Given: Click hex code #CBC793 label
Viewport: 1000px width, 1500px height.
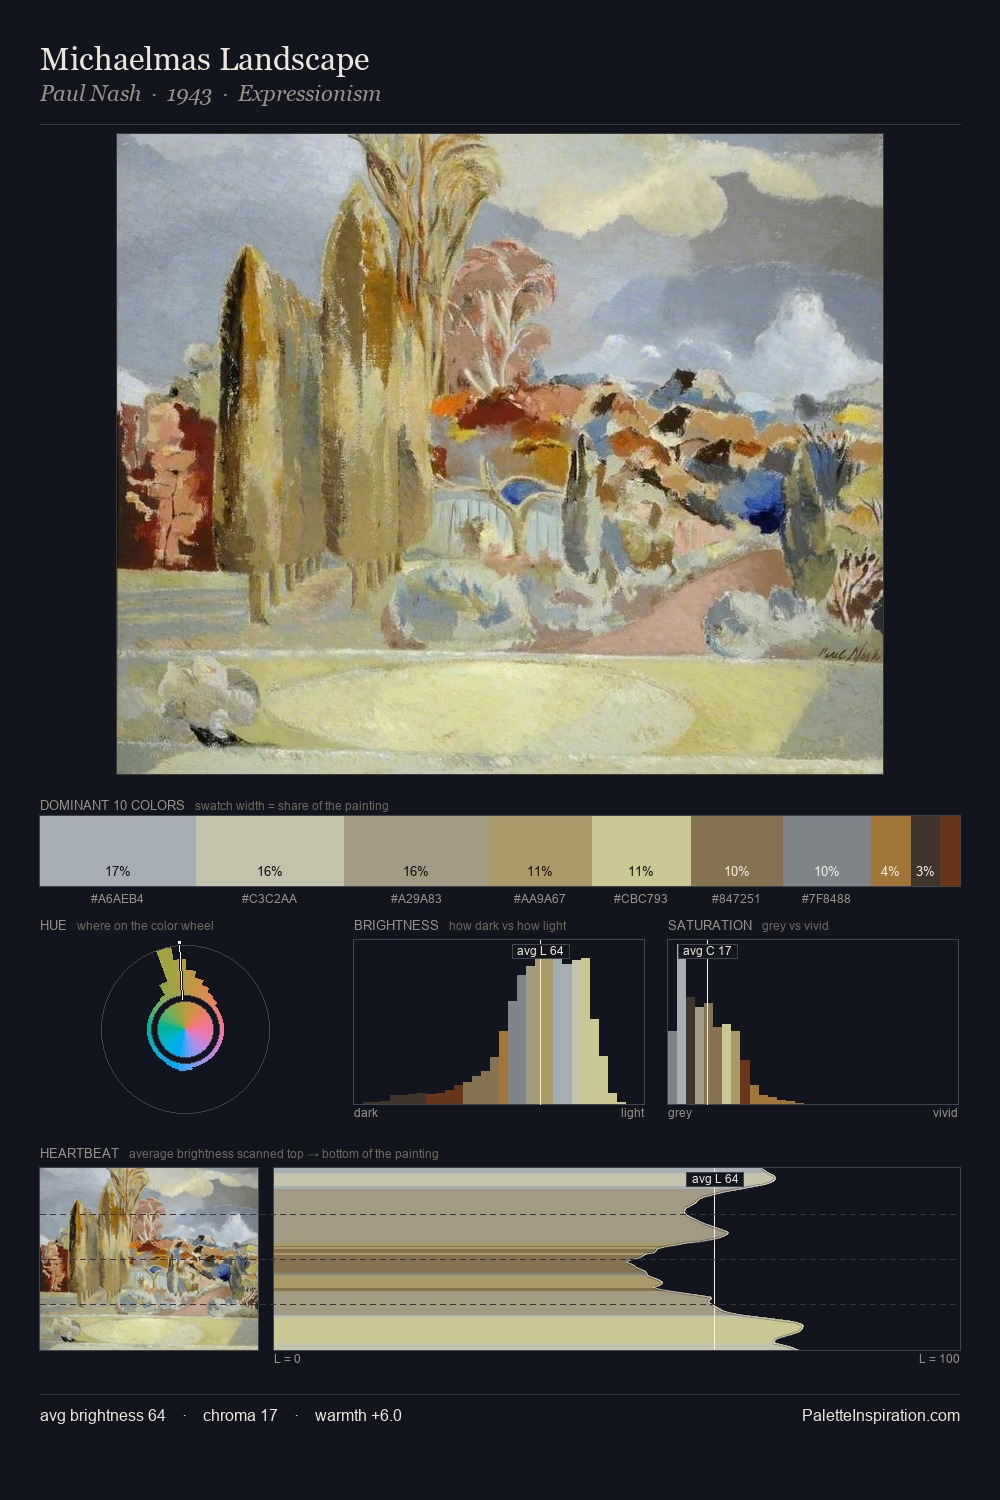Looking at the screenshot, I should pyautogui.click(x=641, y=898).
